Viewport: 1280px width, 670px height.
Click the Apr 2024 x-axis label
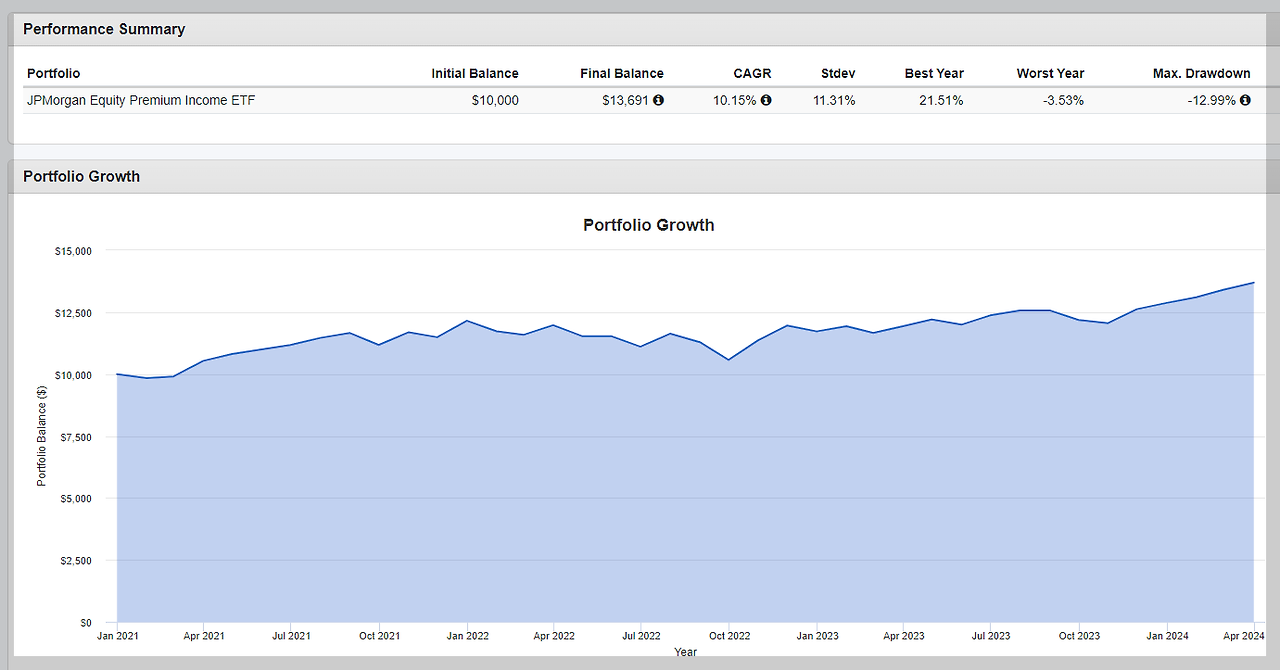pos(1246,636)
